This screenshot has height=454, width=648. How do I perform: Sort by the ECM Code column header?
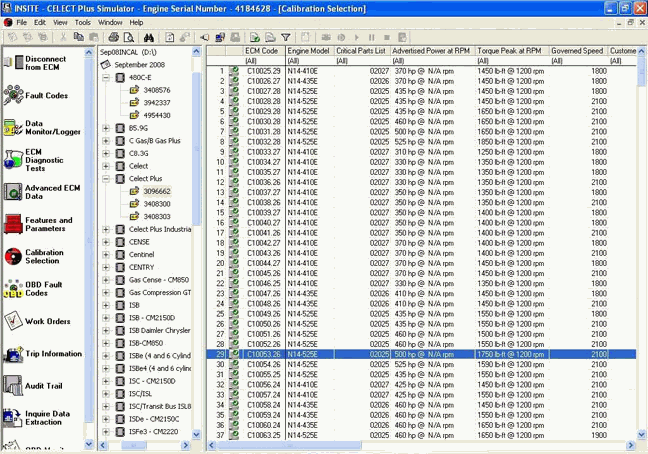pos(264,51)
